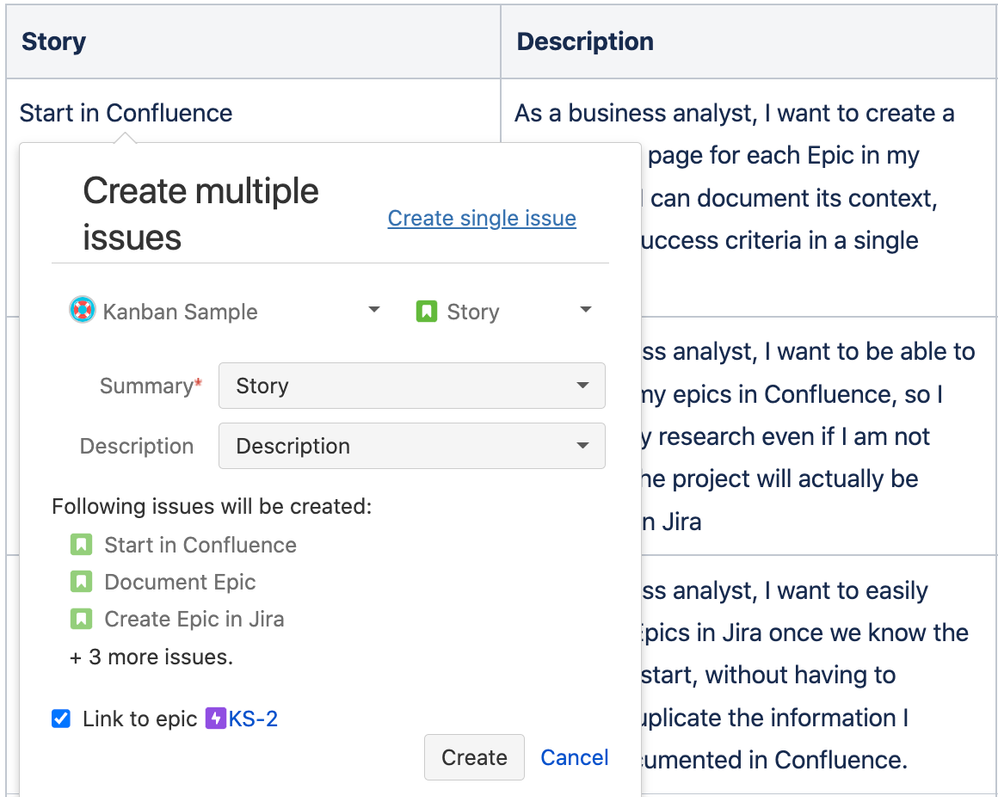Cancel the Create multiple issues dialog
This screenshot has width=998, height=797.
(574, 758)
